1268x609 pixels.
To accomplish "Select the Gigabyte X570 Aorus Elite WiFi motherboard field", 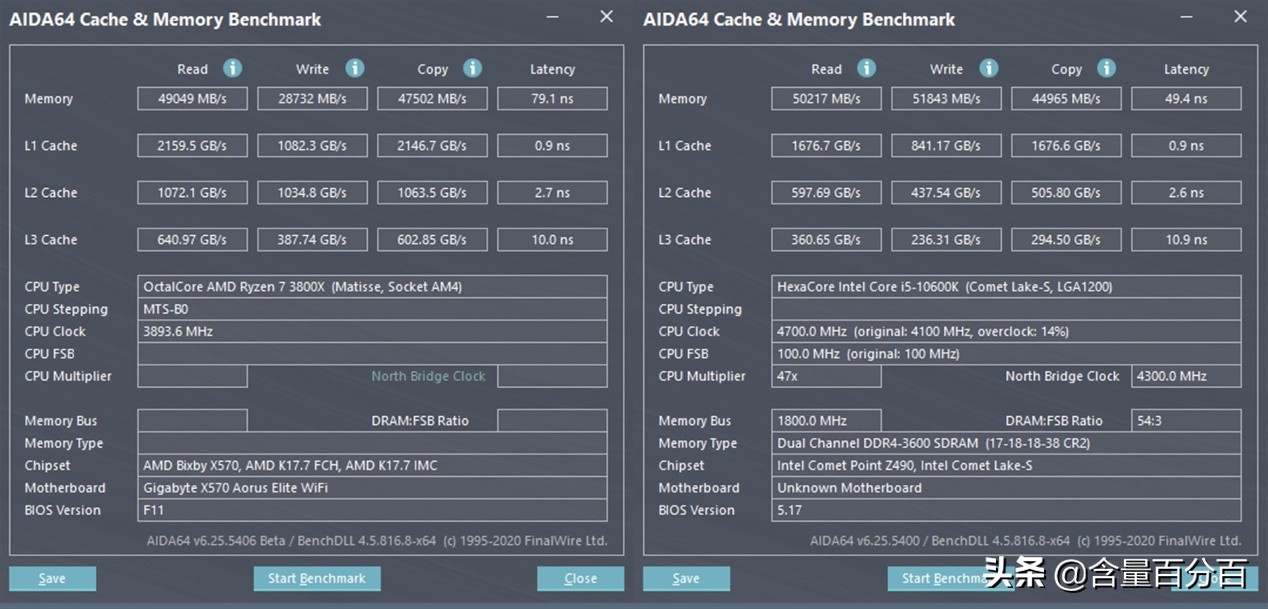I will 372,488.
